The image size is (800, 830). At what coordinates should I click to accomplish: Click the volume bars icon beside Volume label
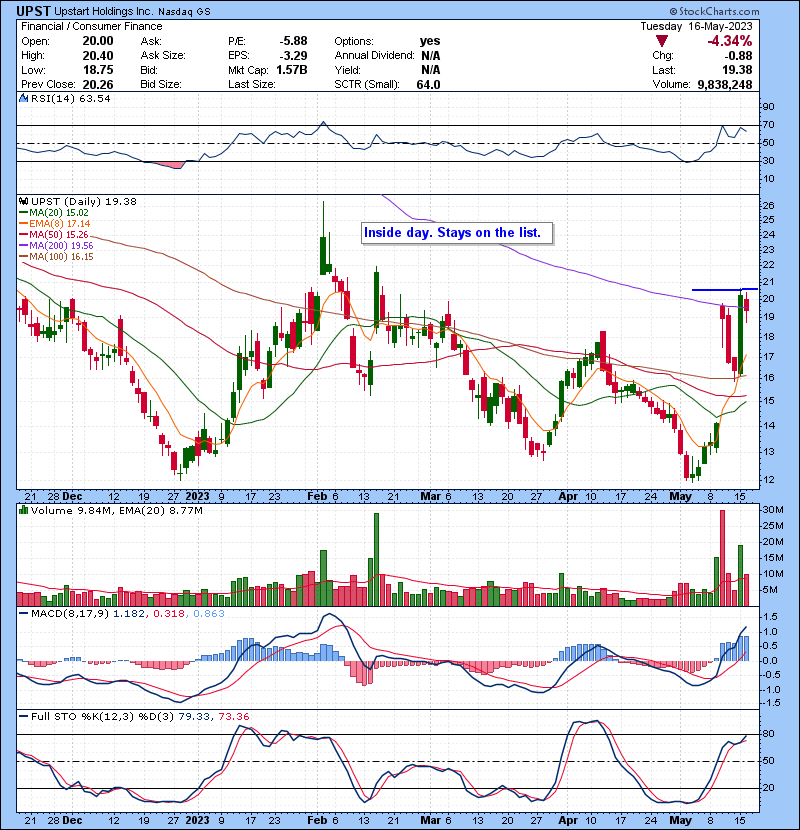click(x=23, y=510)
